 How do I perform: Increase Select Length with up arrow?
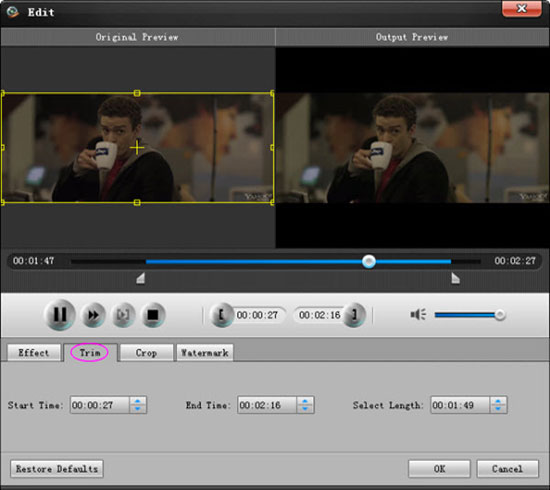[x=498, y=401]
